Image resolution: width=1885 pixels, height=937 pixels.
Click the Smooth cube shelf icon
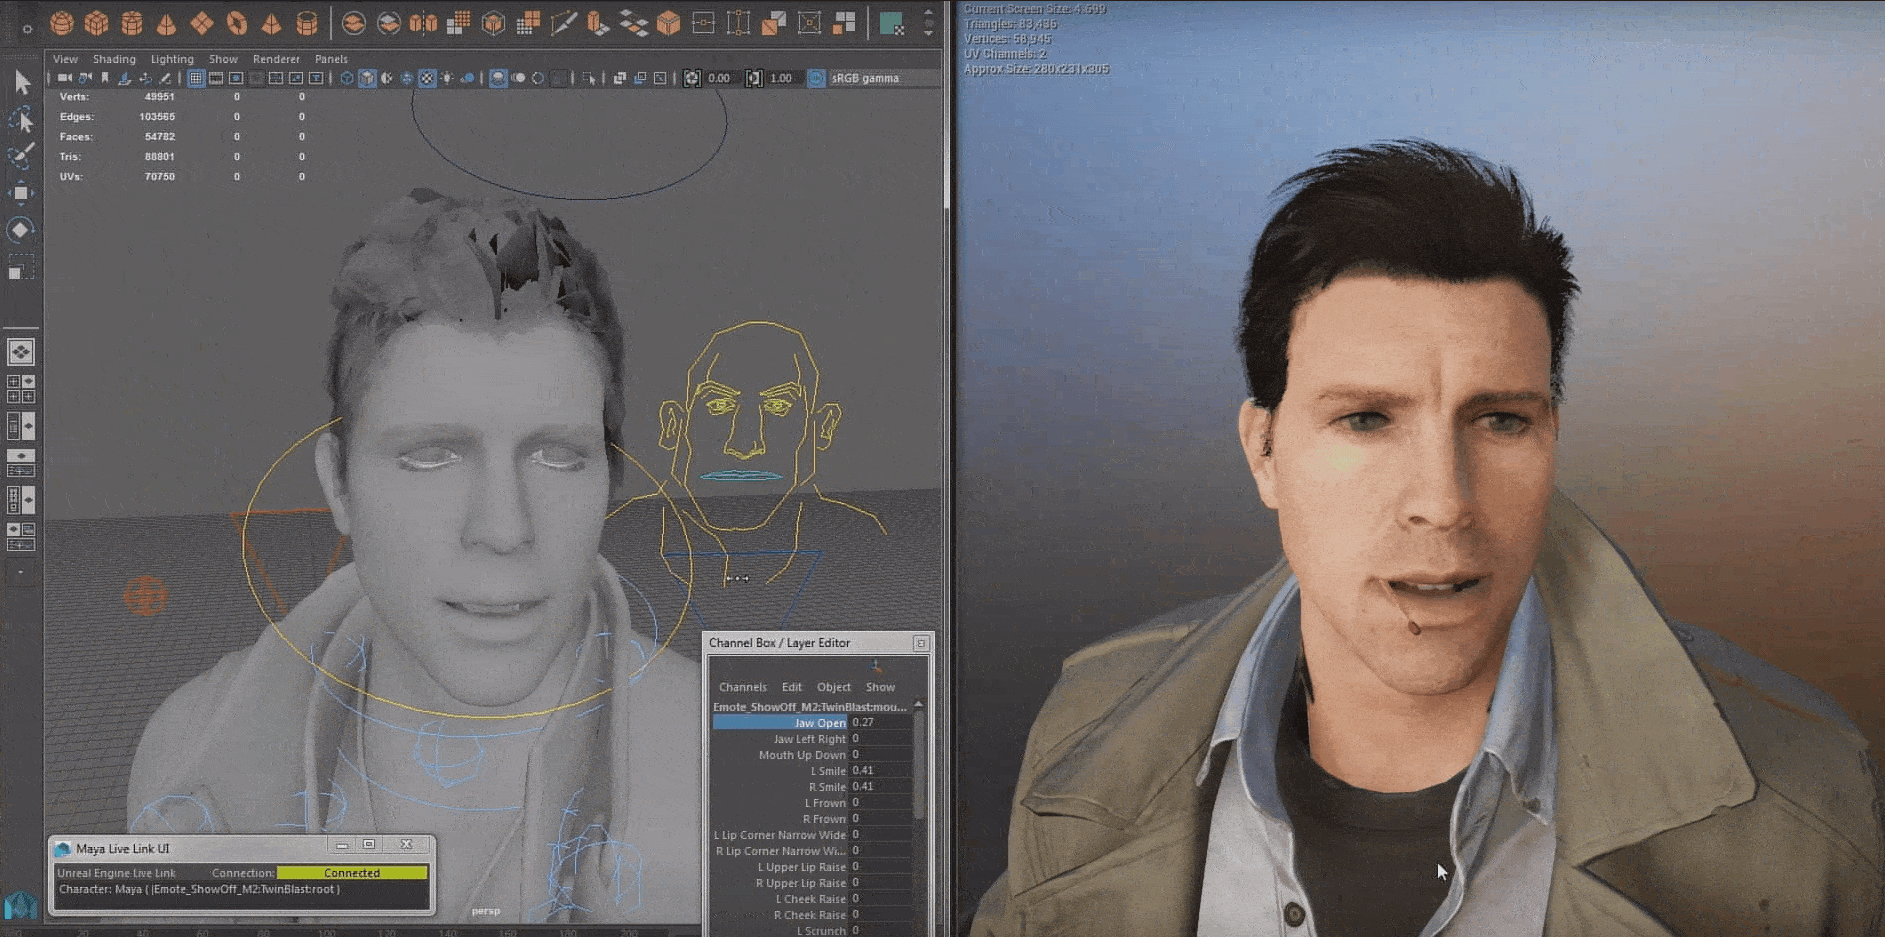pyautogui.click(x=493, y=23)
